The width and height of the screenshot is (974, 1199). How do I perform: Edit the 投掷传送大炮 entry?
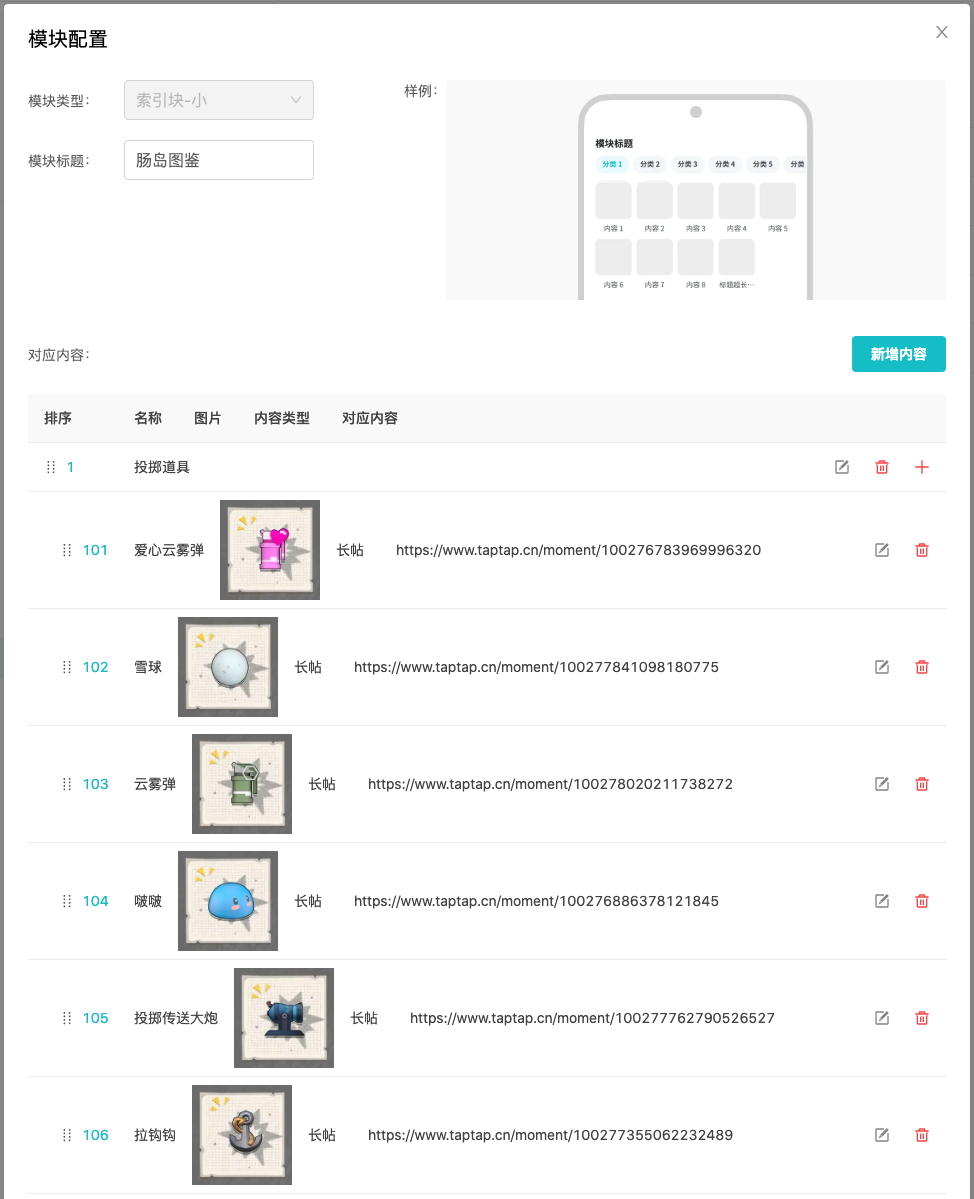(x=882, y=1018)
